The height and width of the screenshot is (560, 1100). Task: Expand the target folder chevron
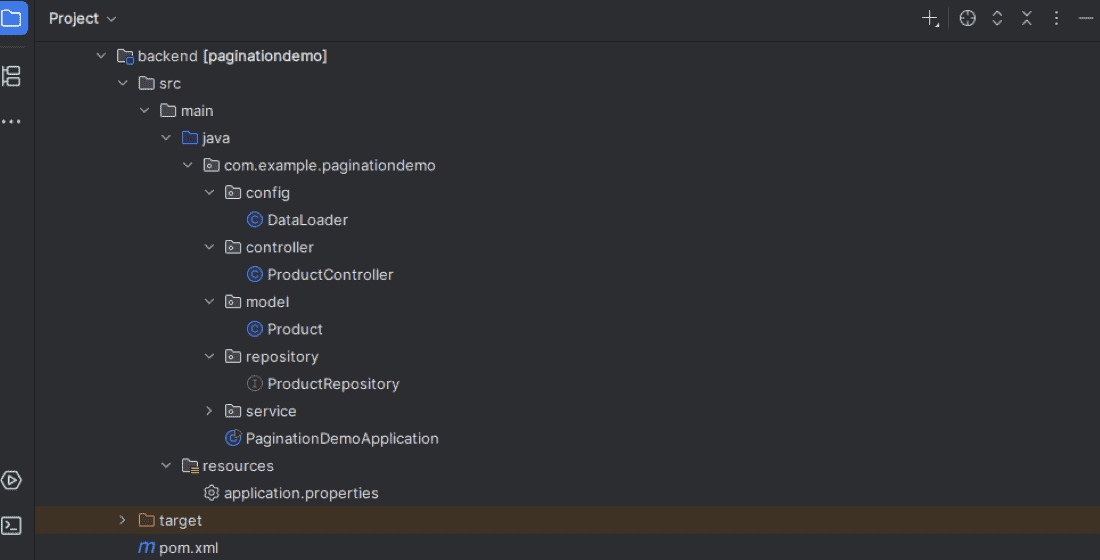click(x=123, y=521)
